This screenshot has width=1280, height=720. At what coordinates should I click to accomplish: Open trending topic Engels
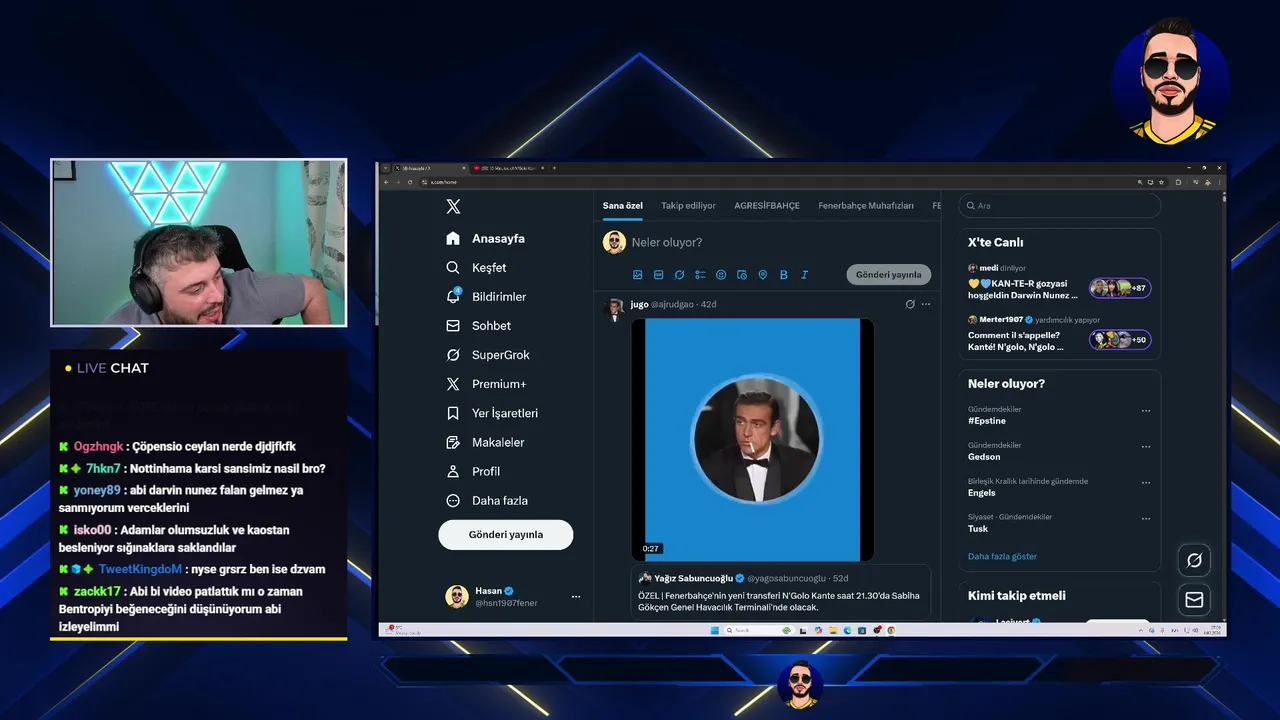982,492
